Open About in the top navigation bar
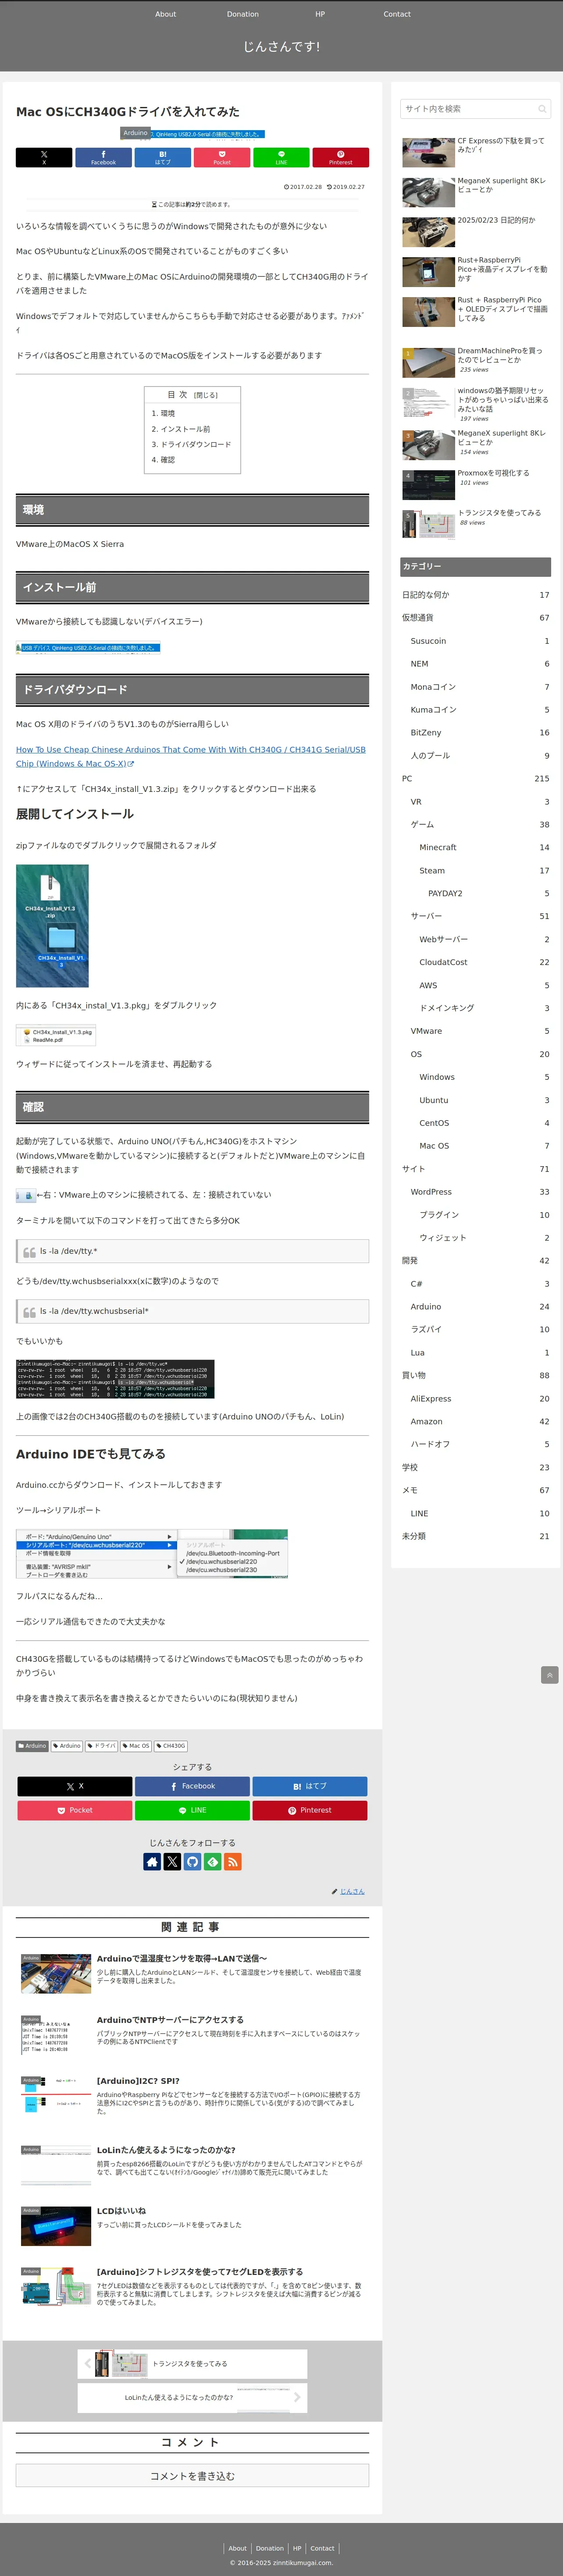Viewport: 563px width, 2576px height. pyautogui.click(x=166, y=14)
